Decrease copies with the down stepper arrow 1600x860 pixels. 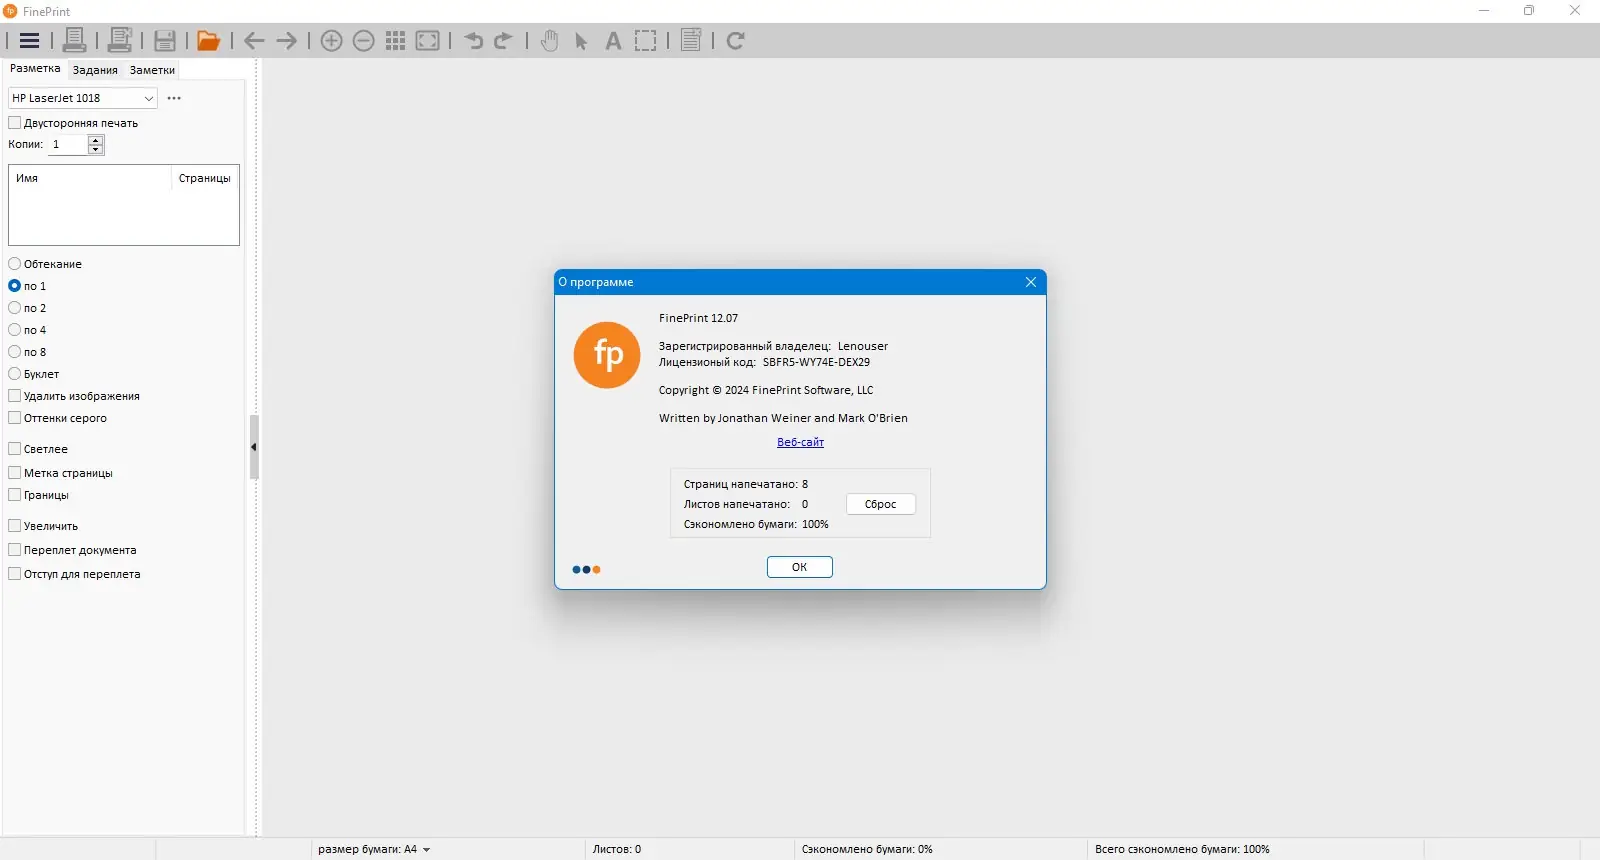[x=96, y=149]
